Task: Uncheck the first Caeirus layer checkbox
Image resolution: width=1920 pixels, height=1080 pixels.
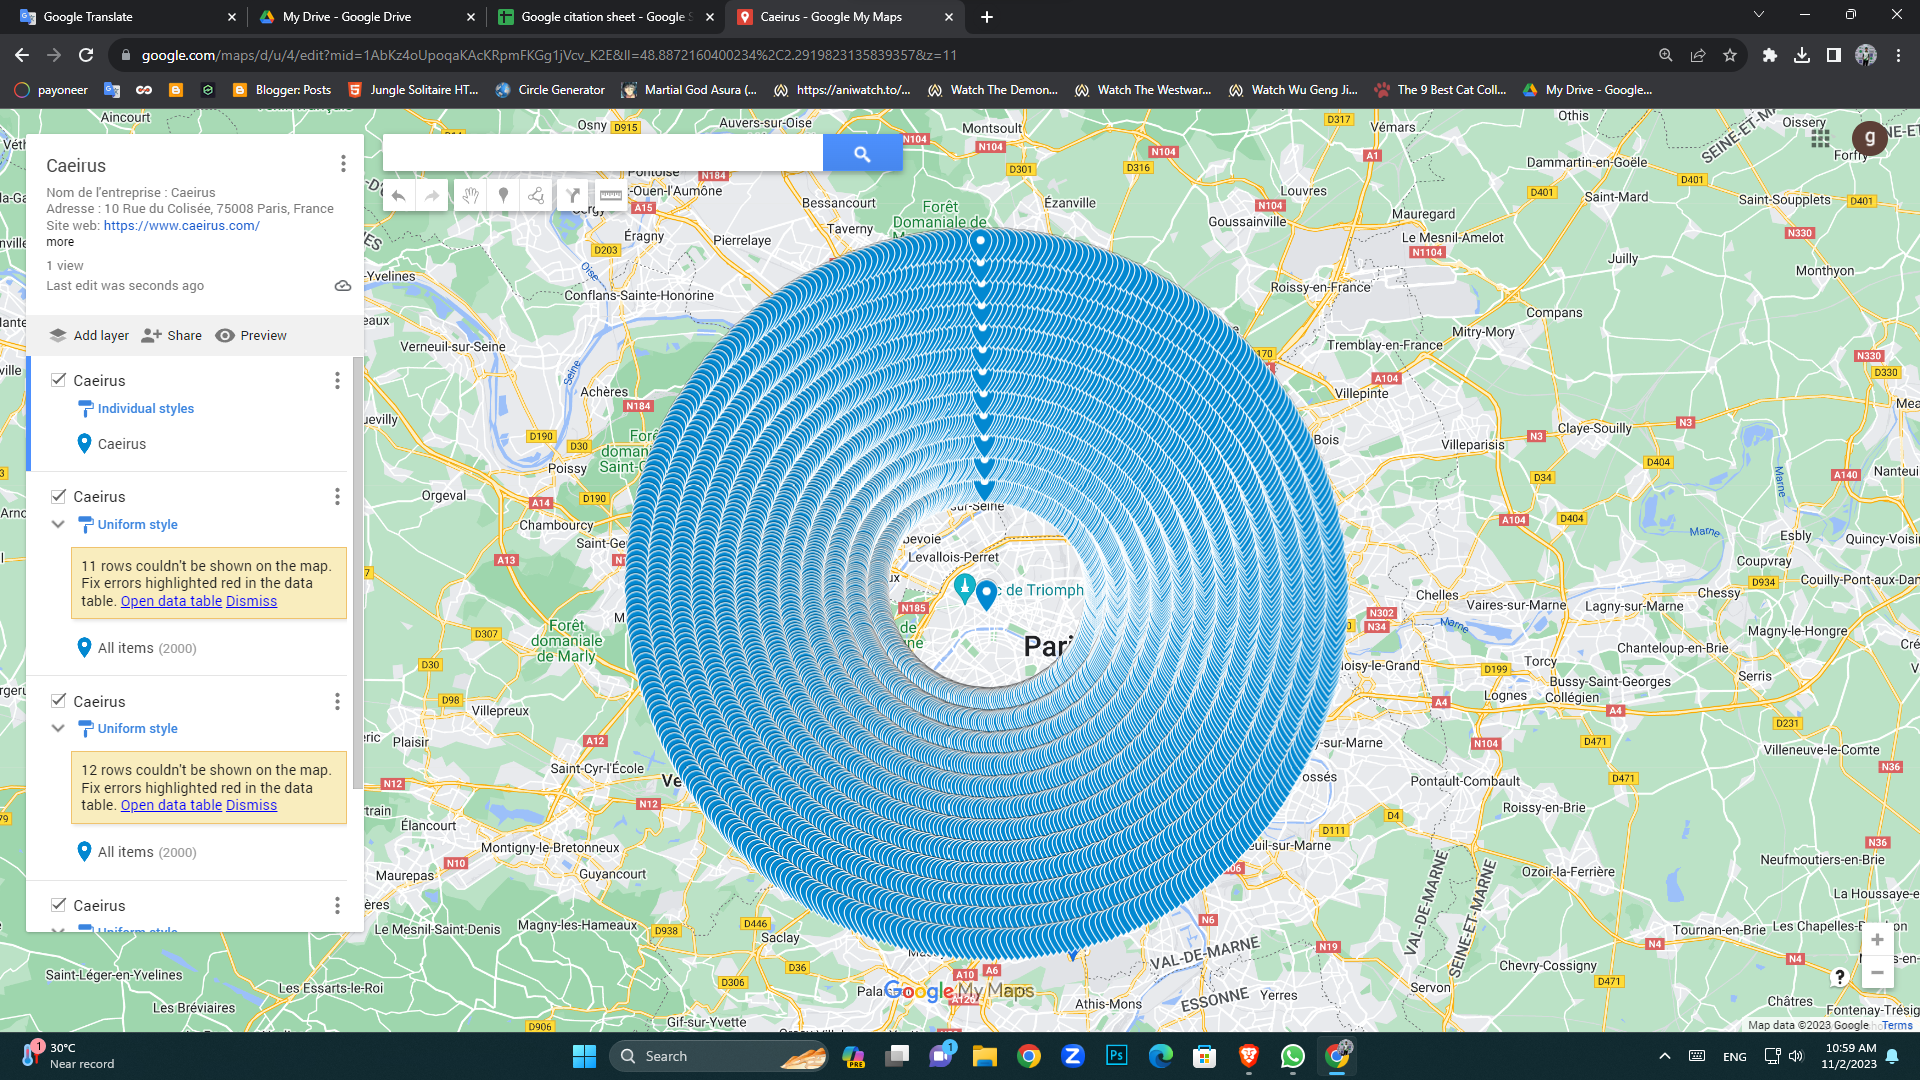Action: click(59, 380)
